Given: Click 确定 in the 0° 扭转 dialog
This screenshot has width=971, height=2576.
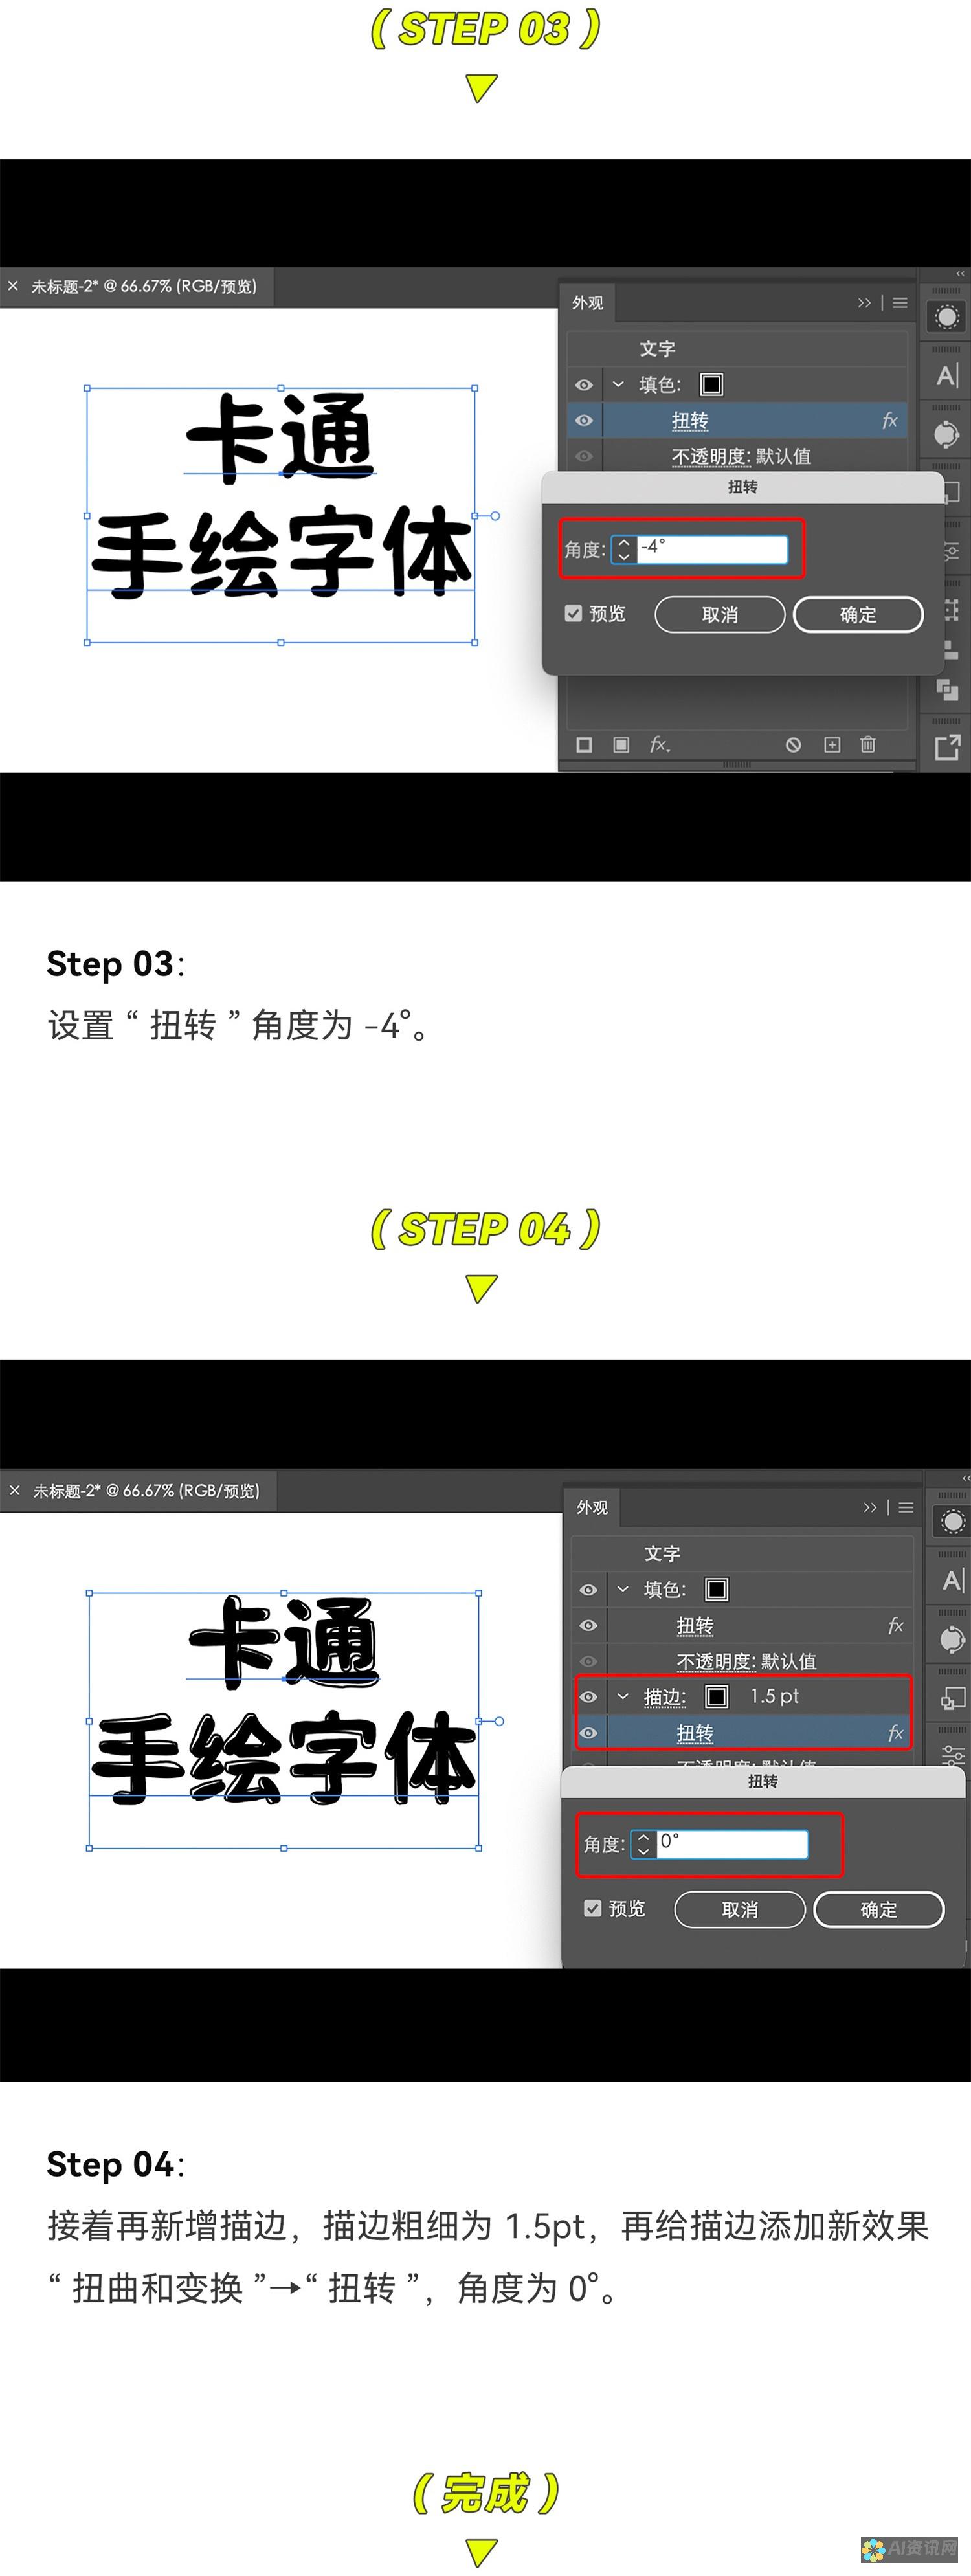Looking at the screenshot, I should 879,1910.
